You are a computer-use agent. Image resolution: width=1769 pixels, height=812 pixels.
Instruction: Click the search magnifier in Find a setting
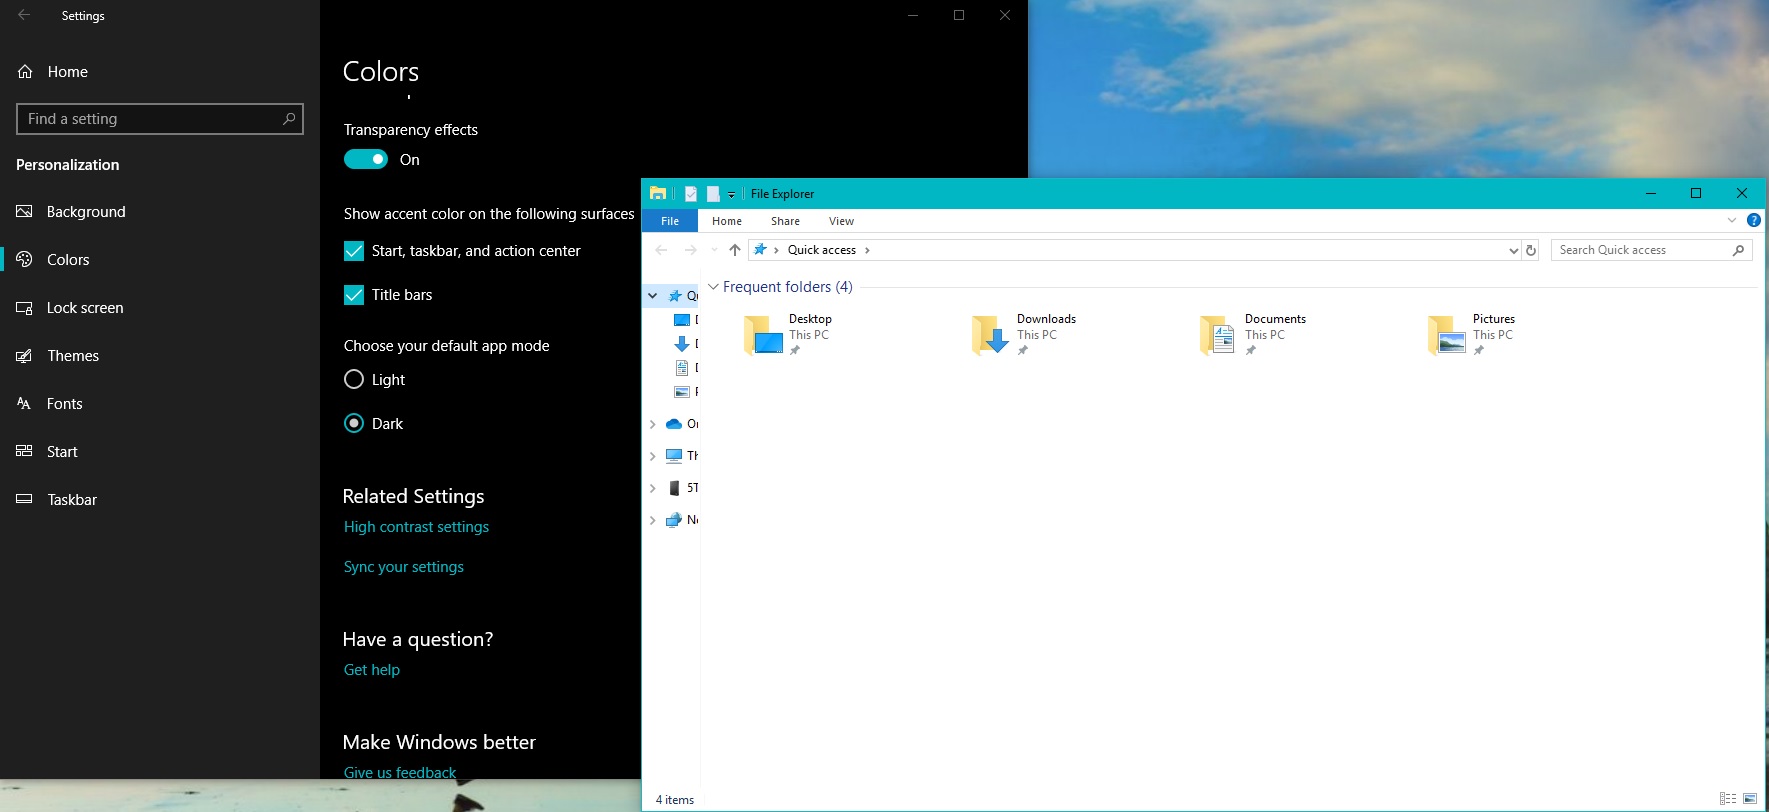(x=289, y=118)
